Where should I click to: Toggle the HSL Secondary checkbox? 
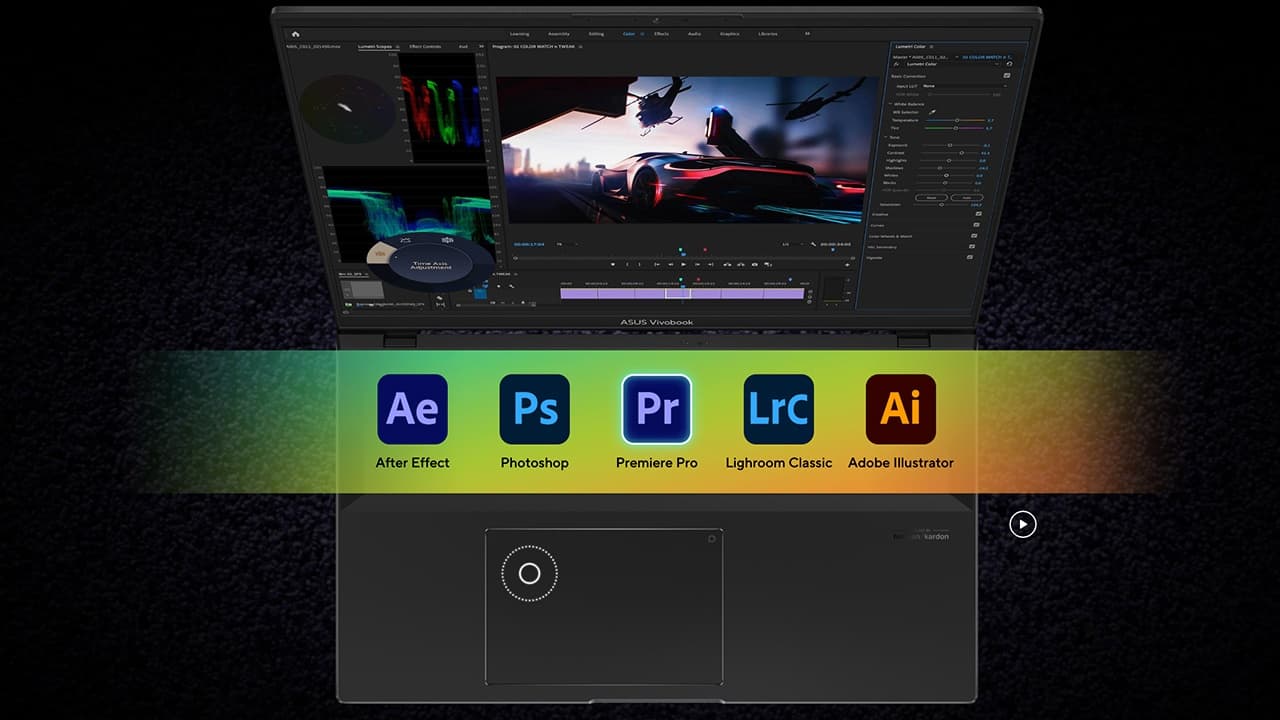point(972,246)
